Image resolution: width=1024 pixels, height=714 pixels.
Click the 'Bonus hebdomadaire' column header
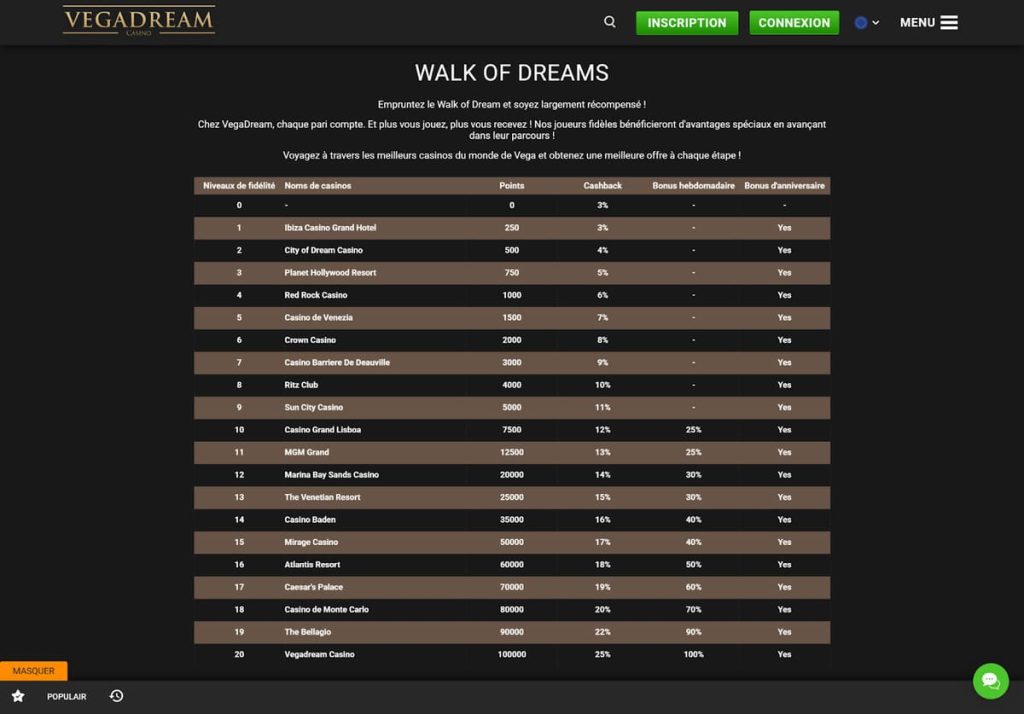(694, 186)
